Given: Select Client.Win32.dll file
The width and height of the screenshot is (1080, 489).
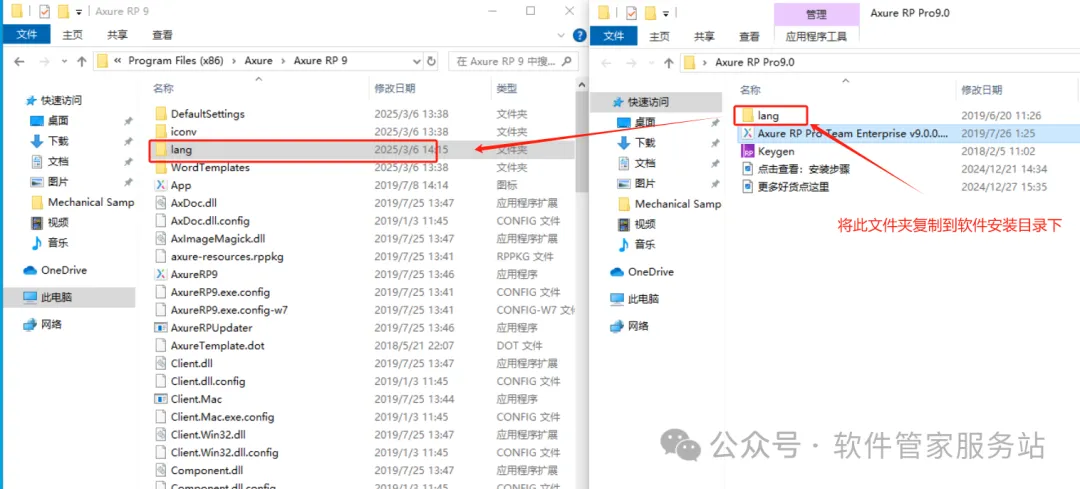Looking at the screenshot, I should [x=208, y=435].
